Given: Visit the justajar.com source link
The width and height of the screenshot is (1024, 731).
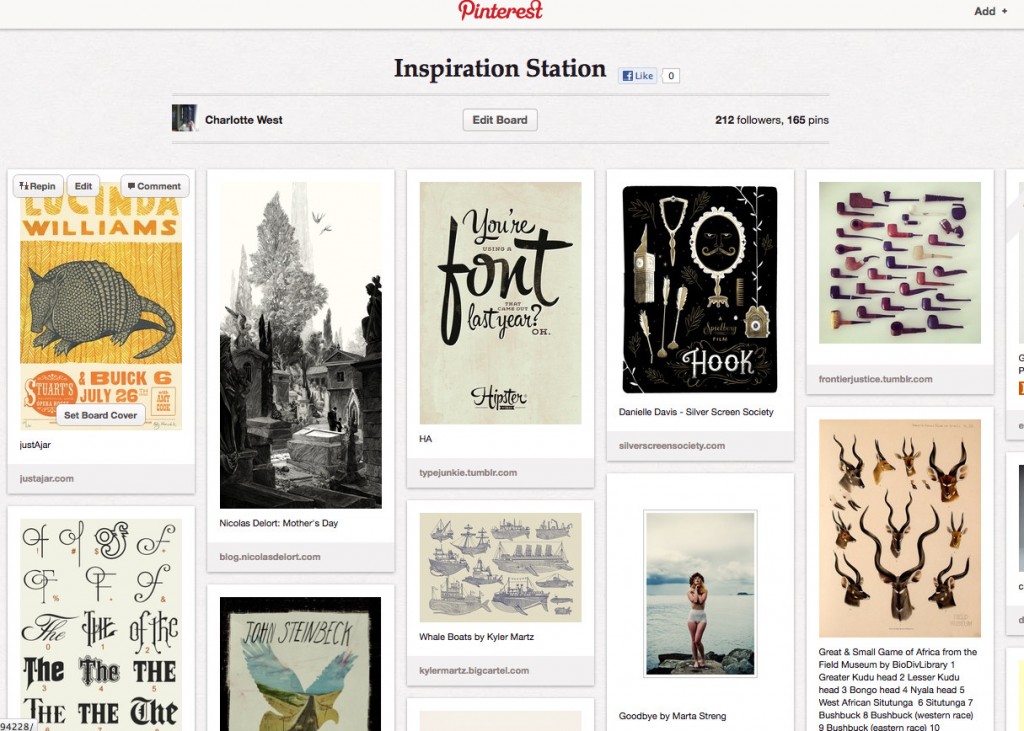Looking at the screenshot, I should point(46,478).
